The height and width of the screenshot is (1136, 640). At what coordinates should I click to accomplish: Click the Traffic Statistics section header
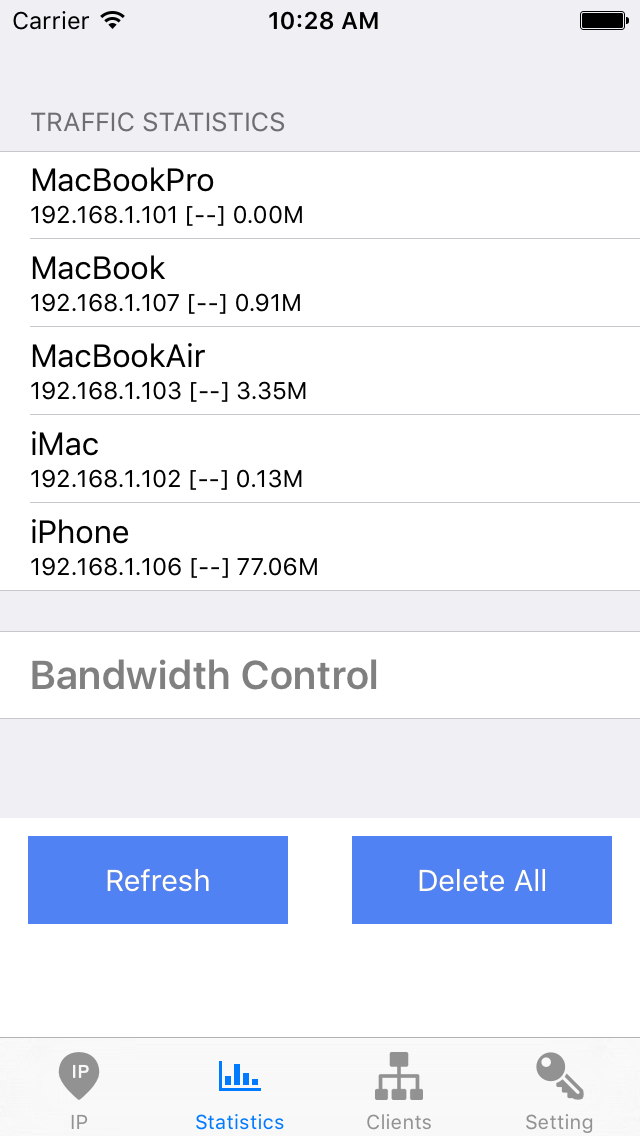(157, 122)
